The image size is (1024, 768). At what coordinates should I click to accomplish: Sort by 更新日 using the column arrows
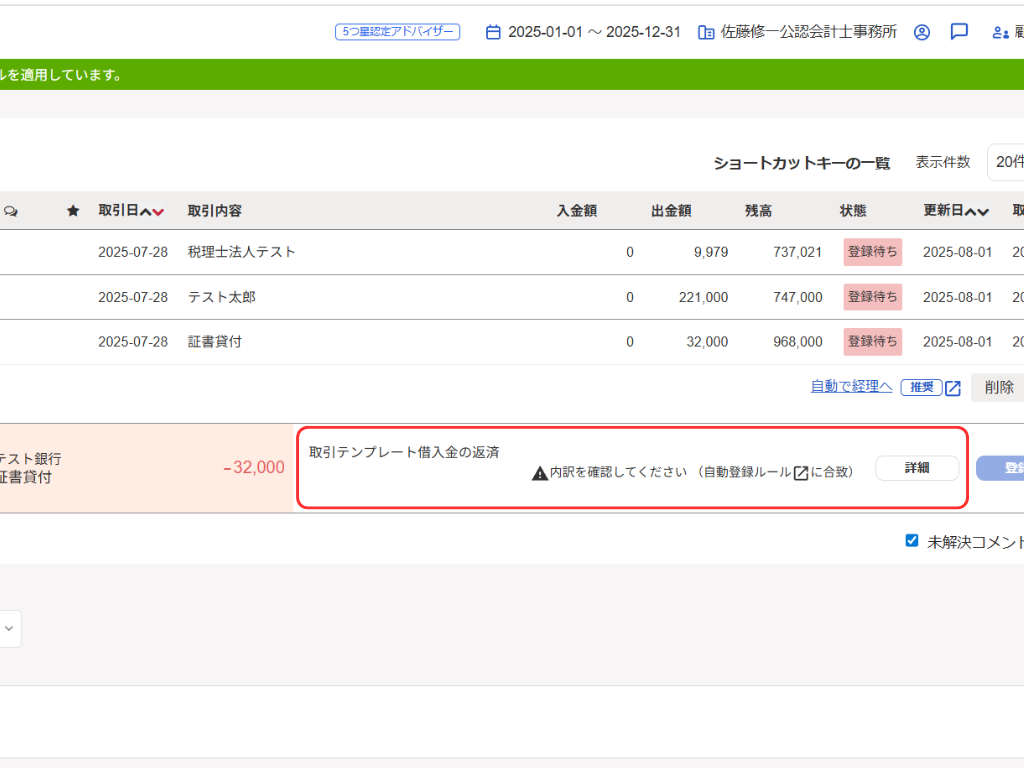977,212
